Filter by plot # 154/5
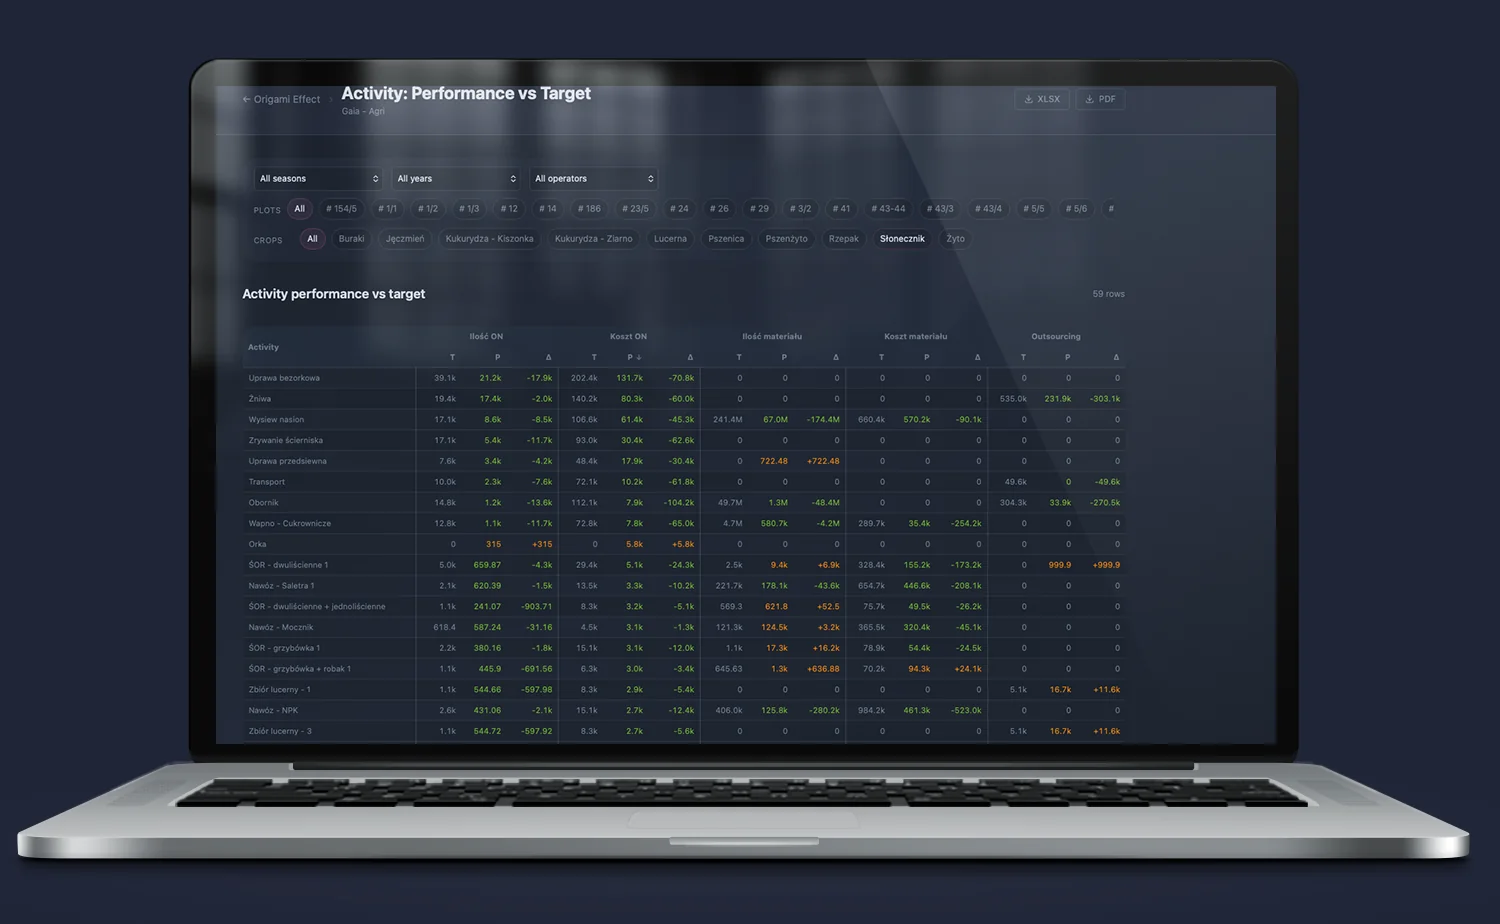The image size is (1500, 924). [341, 209]
